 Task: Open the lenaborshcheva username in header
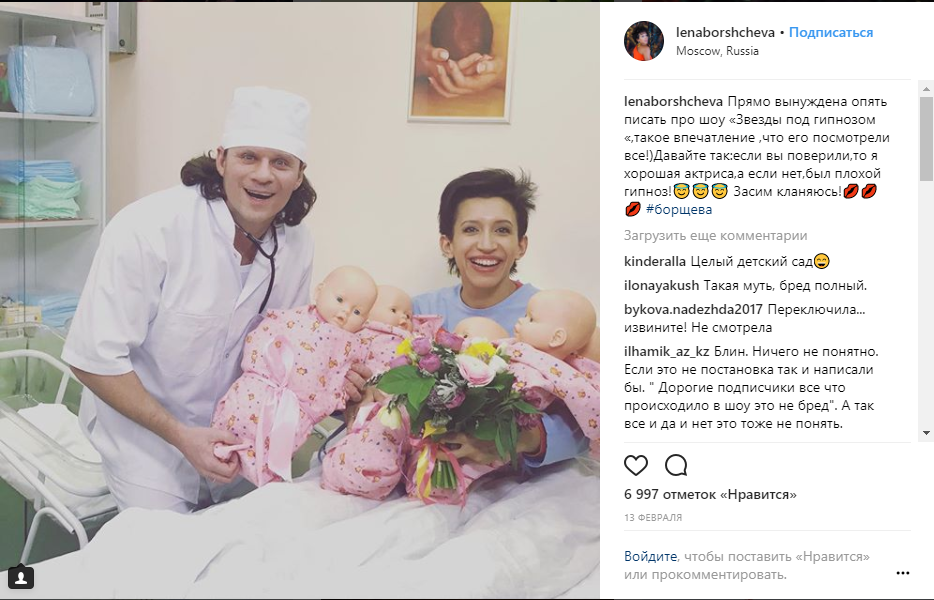pyautogui.click(x=725, y=32)
